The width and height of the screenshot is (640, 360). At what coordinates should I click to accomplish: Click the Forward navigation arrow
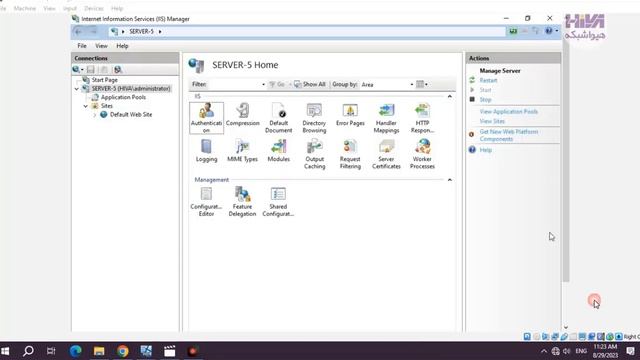tap(93, 31)
